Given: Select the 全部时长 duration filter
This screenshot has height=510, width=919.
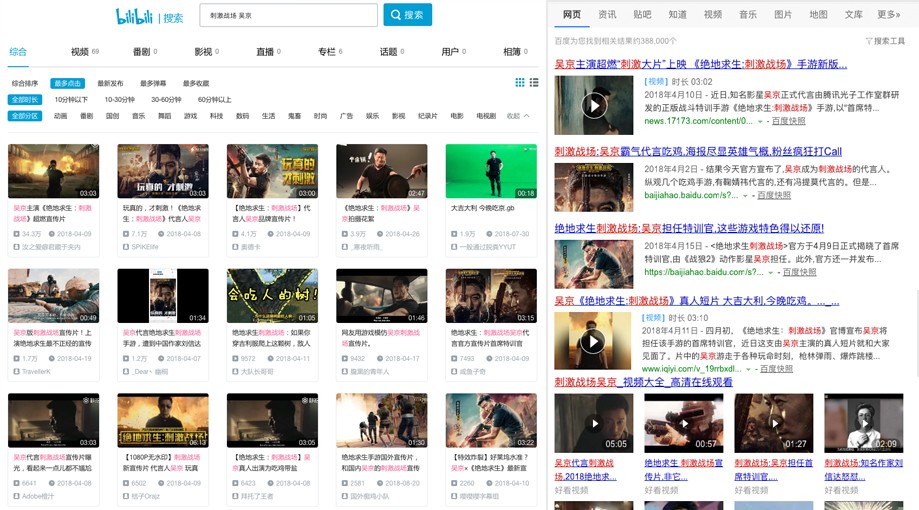Looking at the screenshot, I should point(25,100).
